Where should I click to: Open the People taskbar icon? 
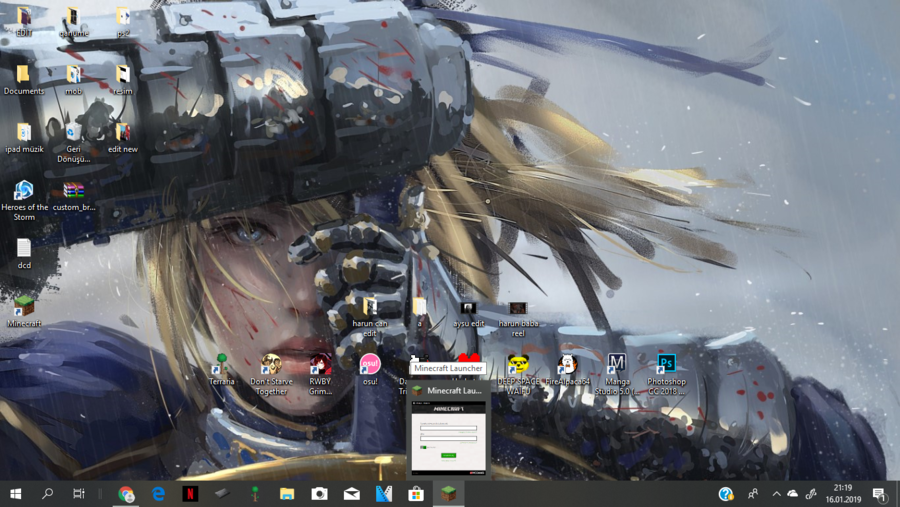pos(752,494)
